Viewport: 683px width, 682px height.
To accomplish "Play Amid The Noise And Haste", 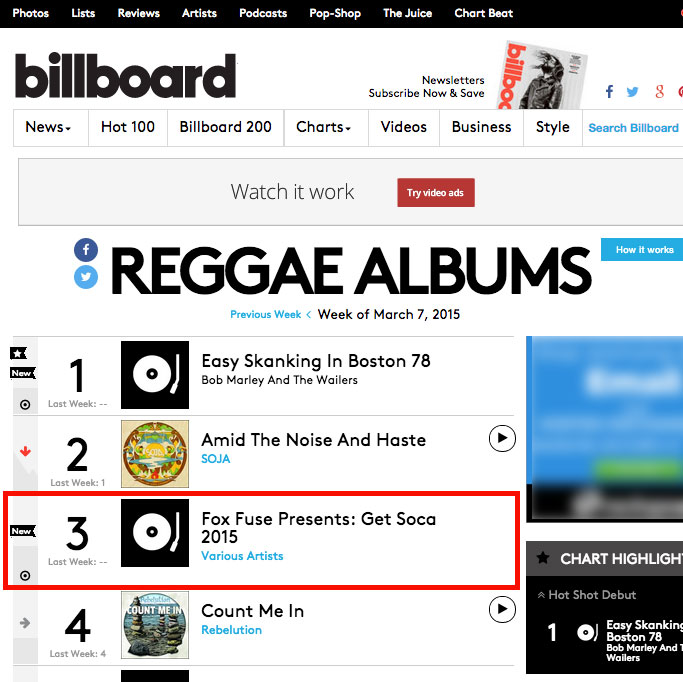I will tap(502, 438).
